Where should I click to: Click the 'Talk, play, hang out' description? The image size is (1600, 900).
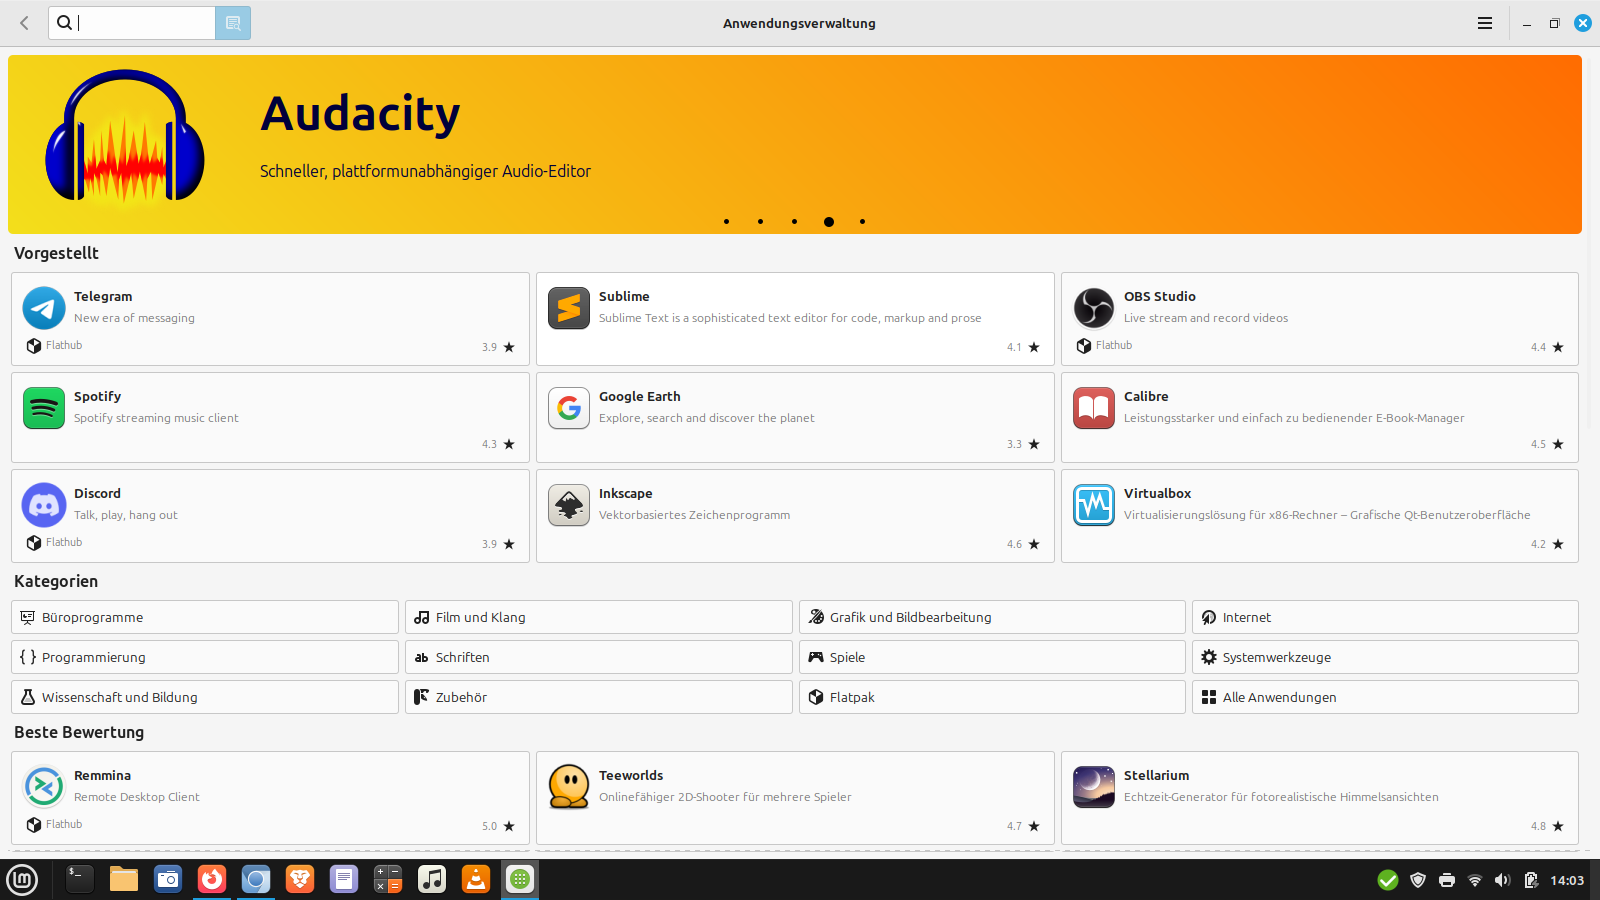tap(126, 515)
